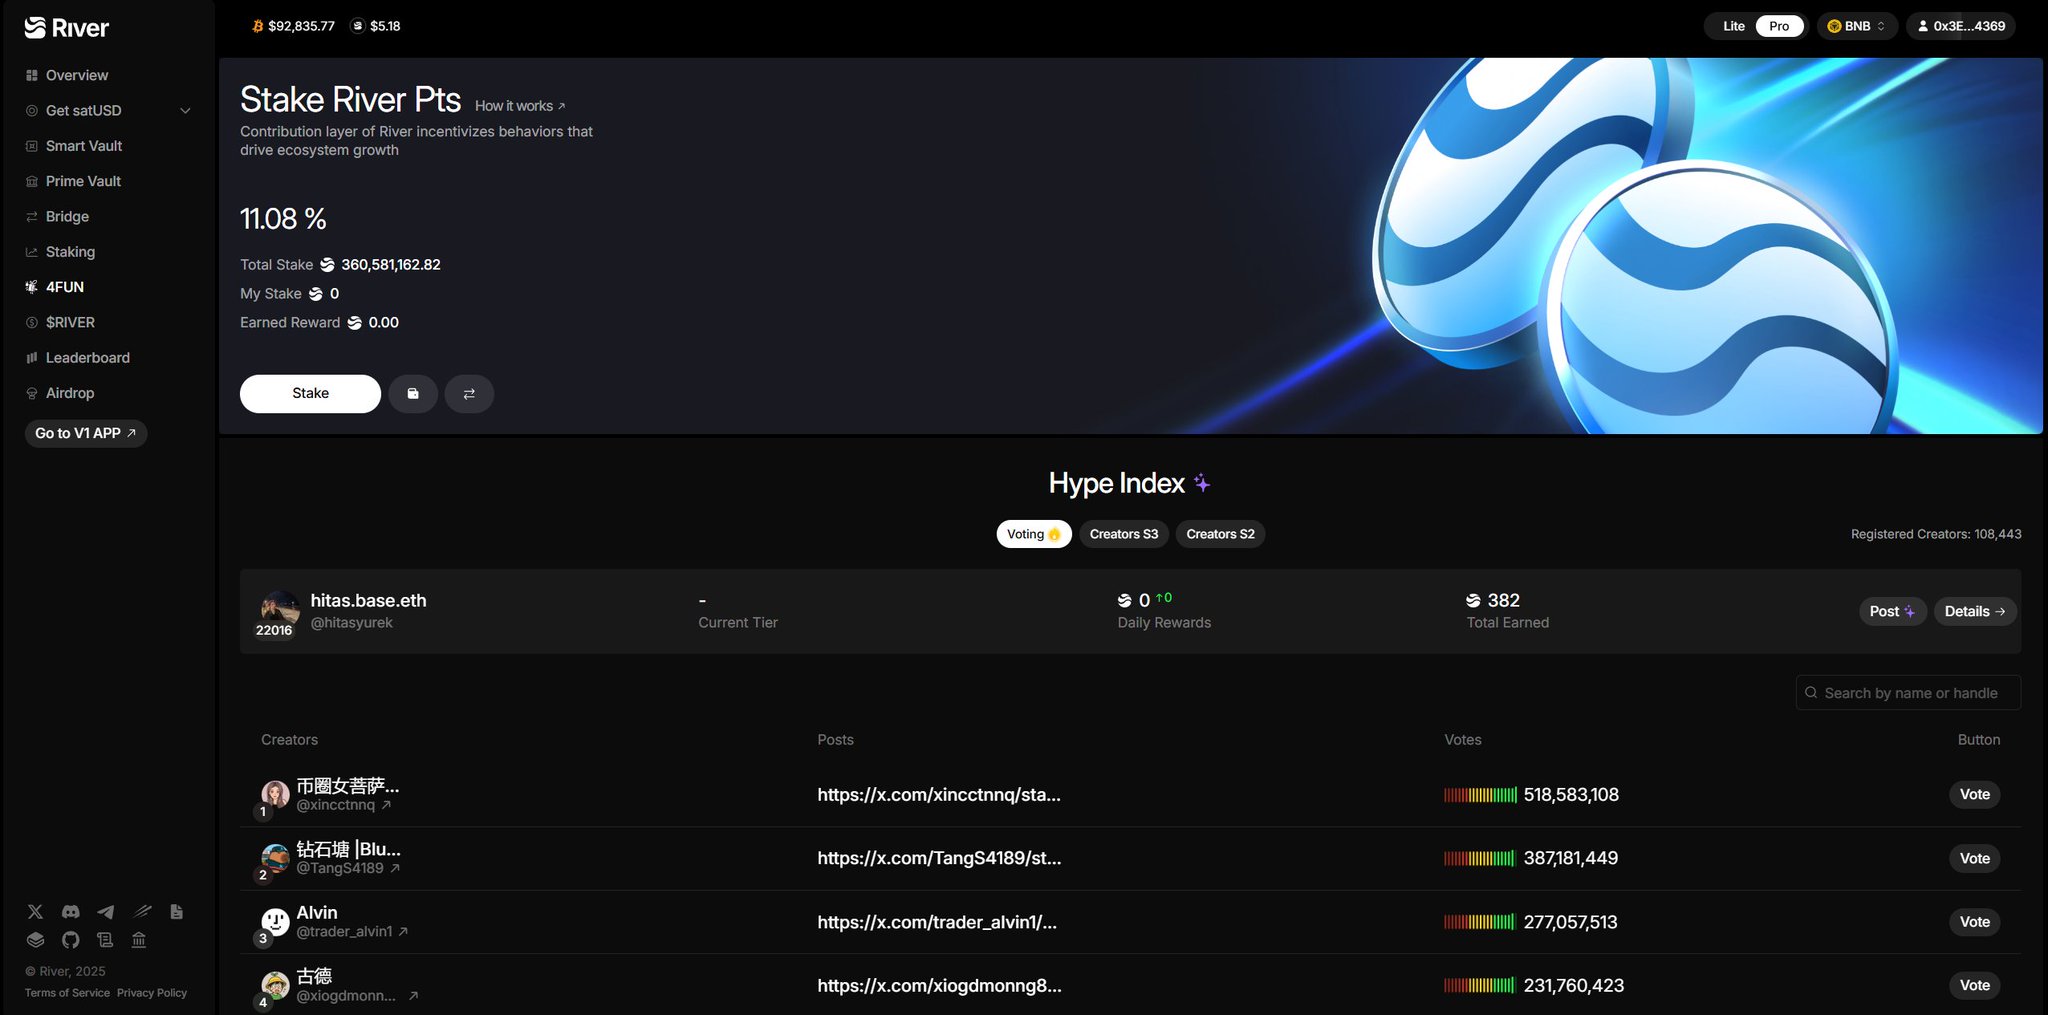The width and height of the screenshot is (2048, 1015).
Task: Open the How it works link
Action: tap(520, 106)
